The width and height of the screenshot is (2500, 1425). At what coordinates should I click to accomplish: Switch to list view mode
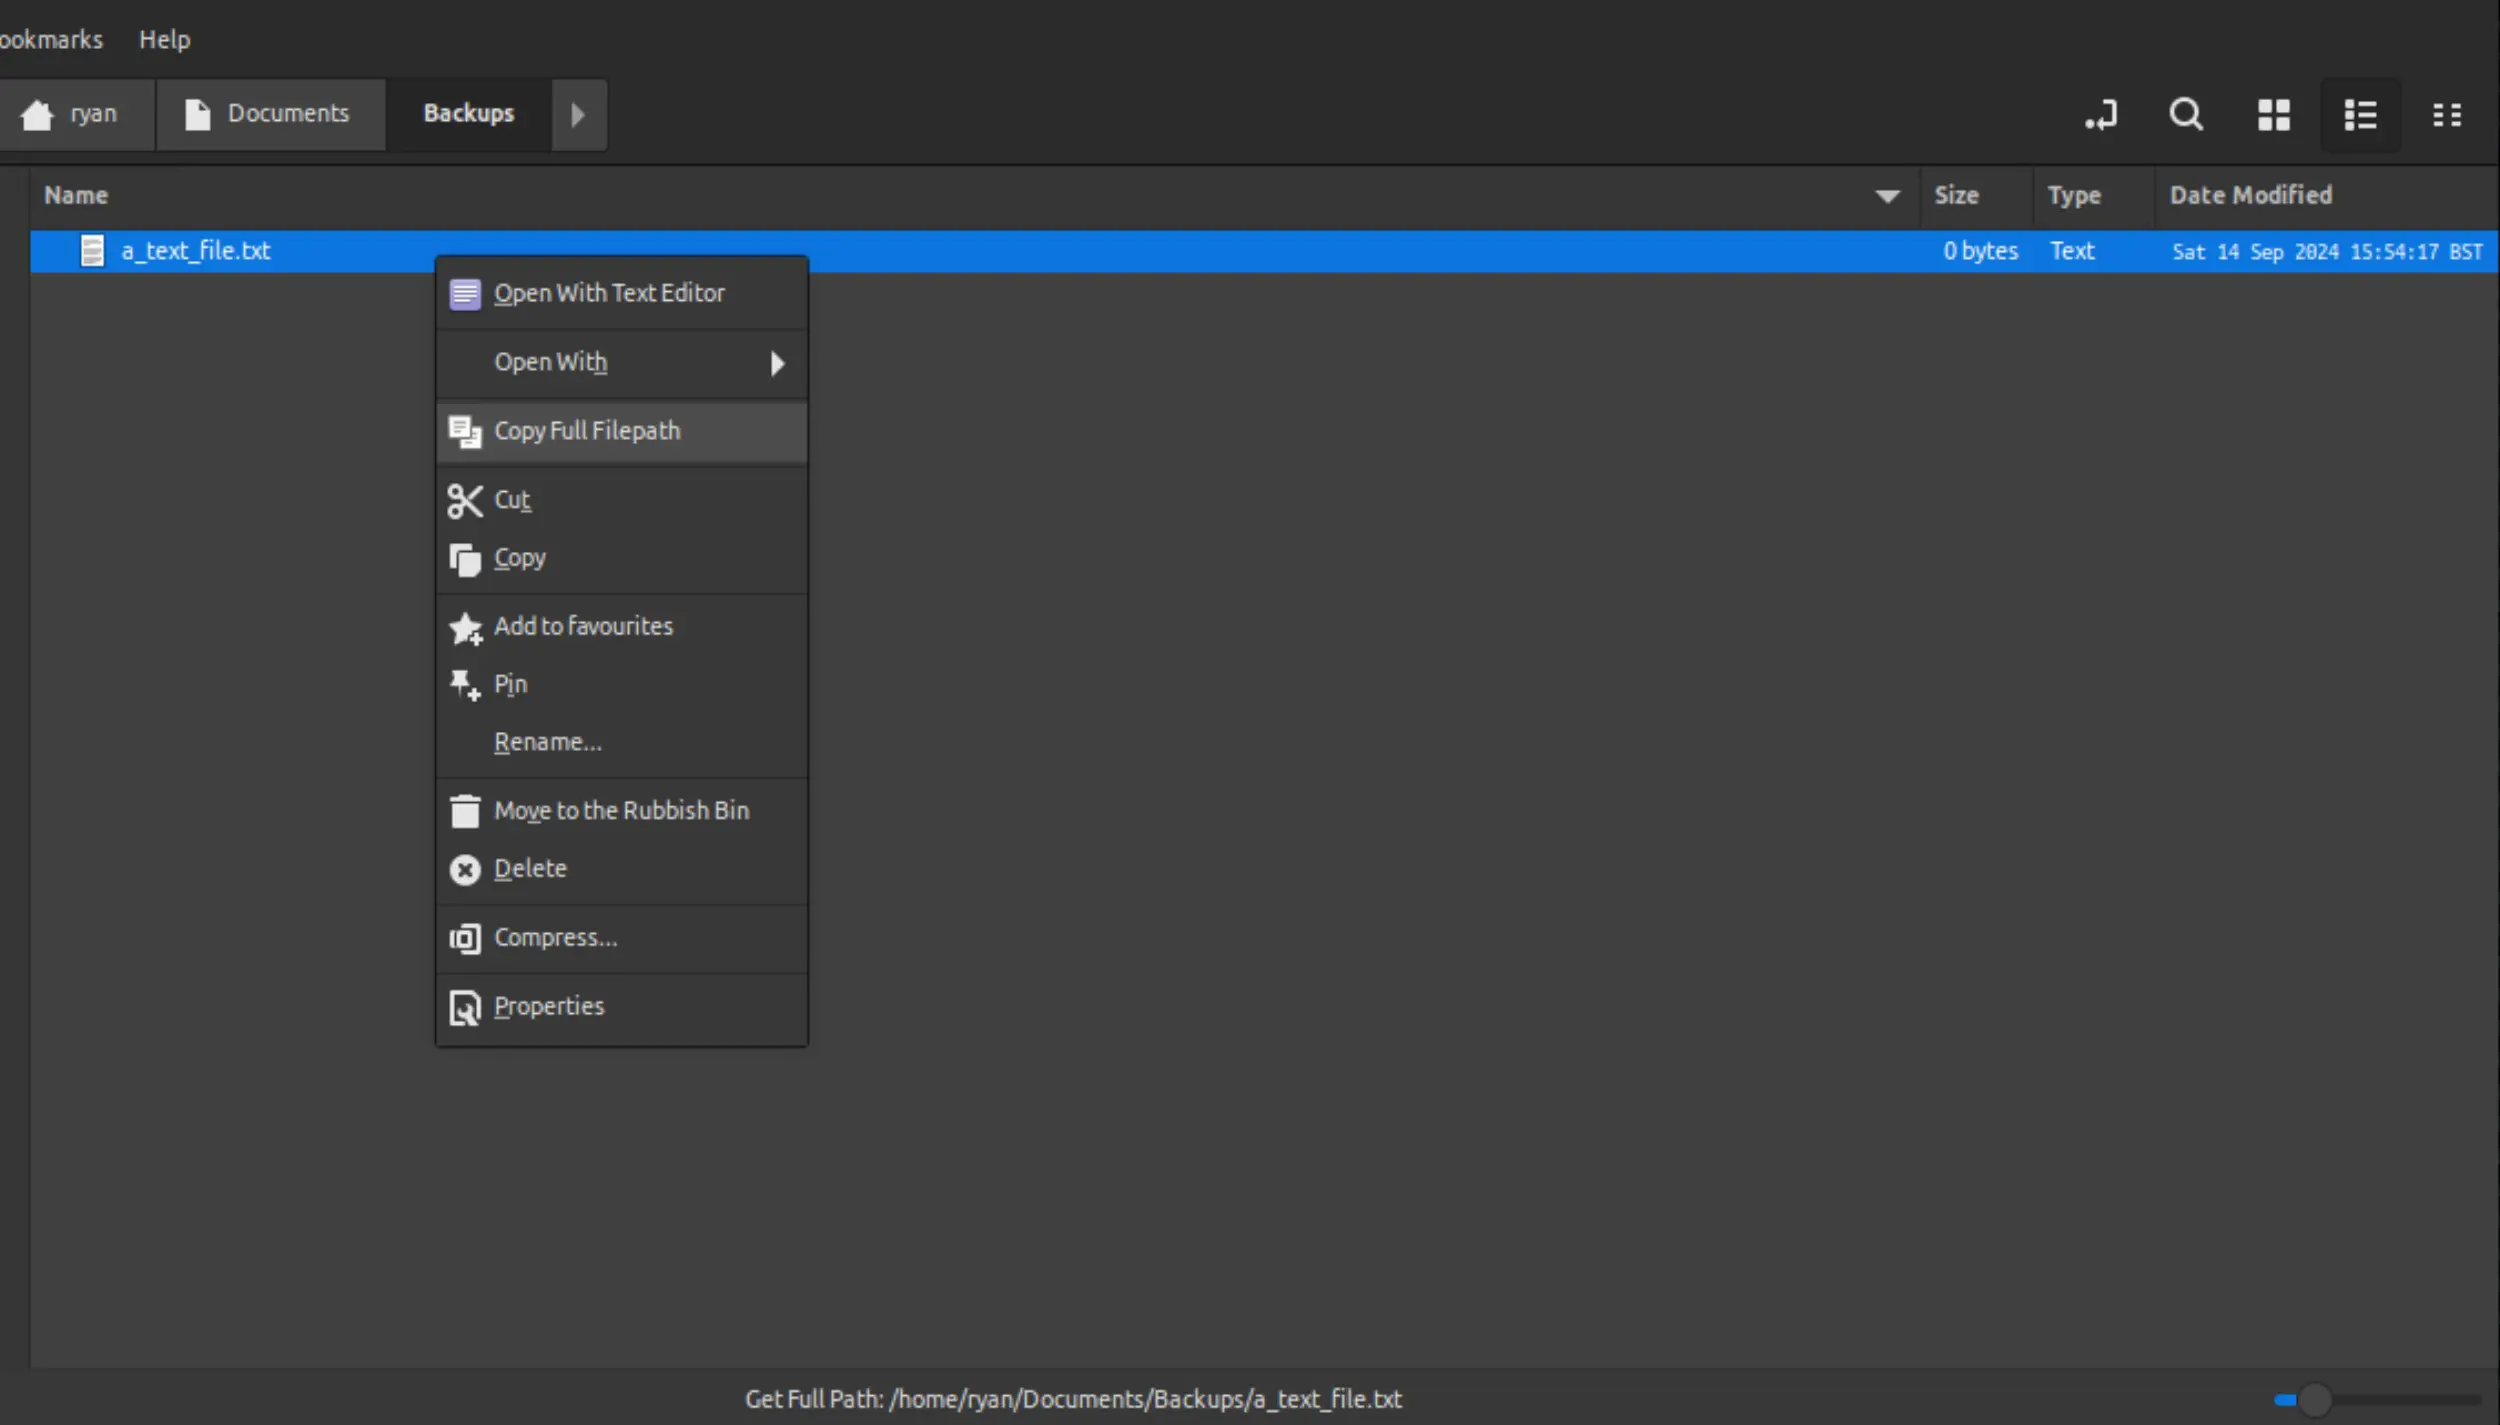[2360, 114]
